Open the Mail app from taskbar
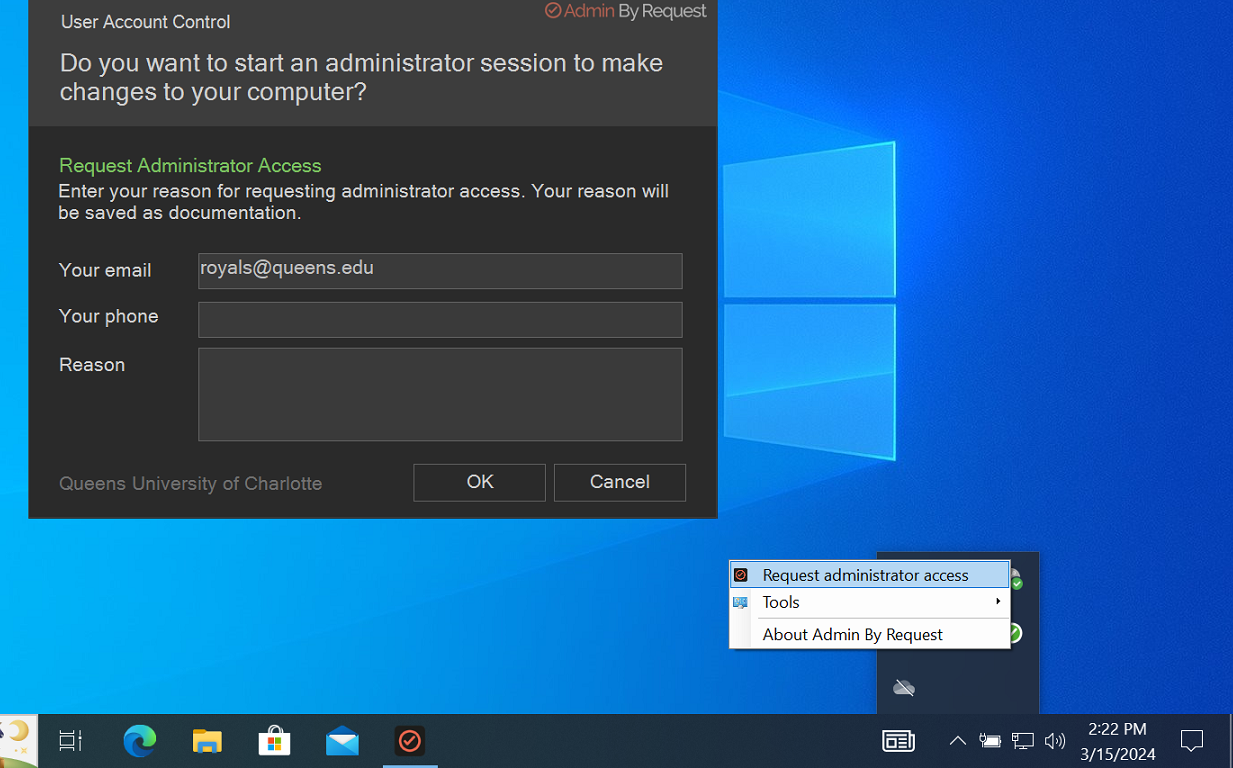This screenshot has width=1233, height=768. [x=342, y=741]
